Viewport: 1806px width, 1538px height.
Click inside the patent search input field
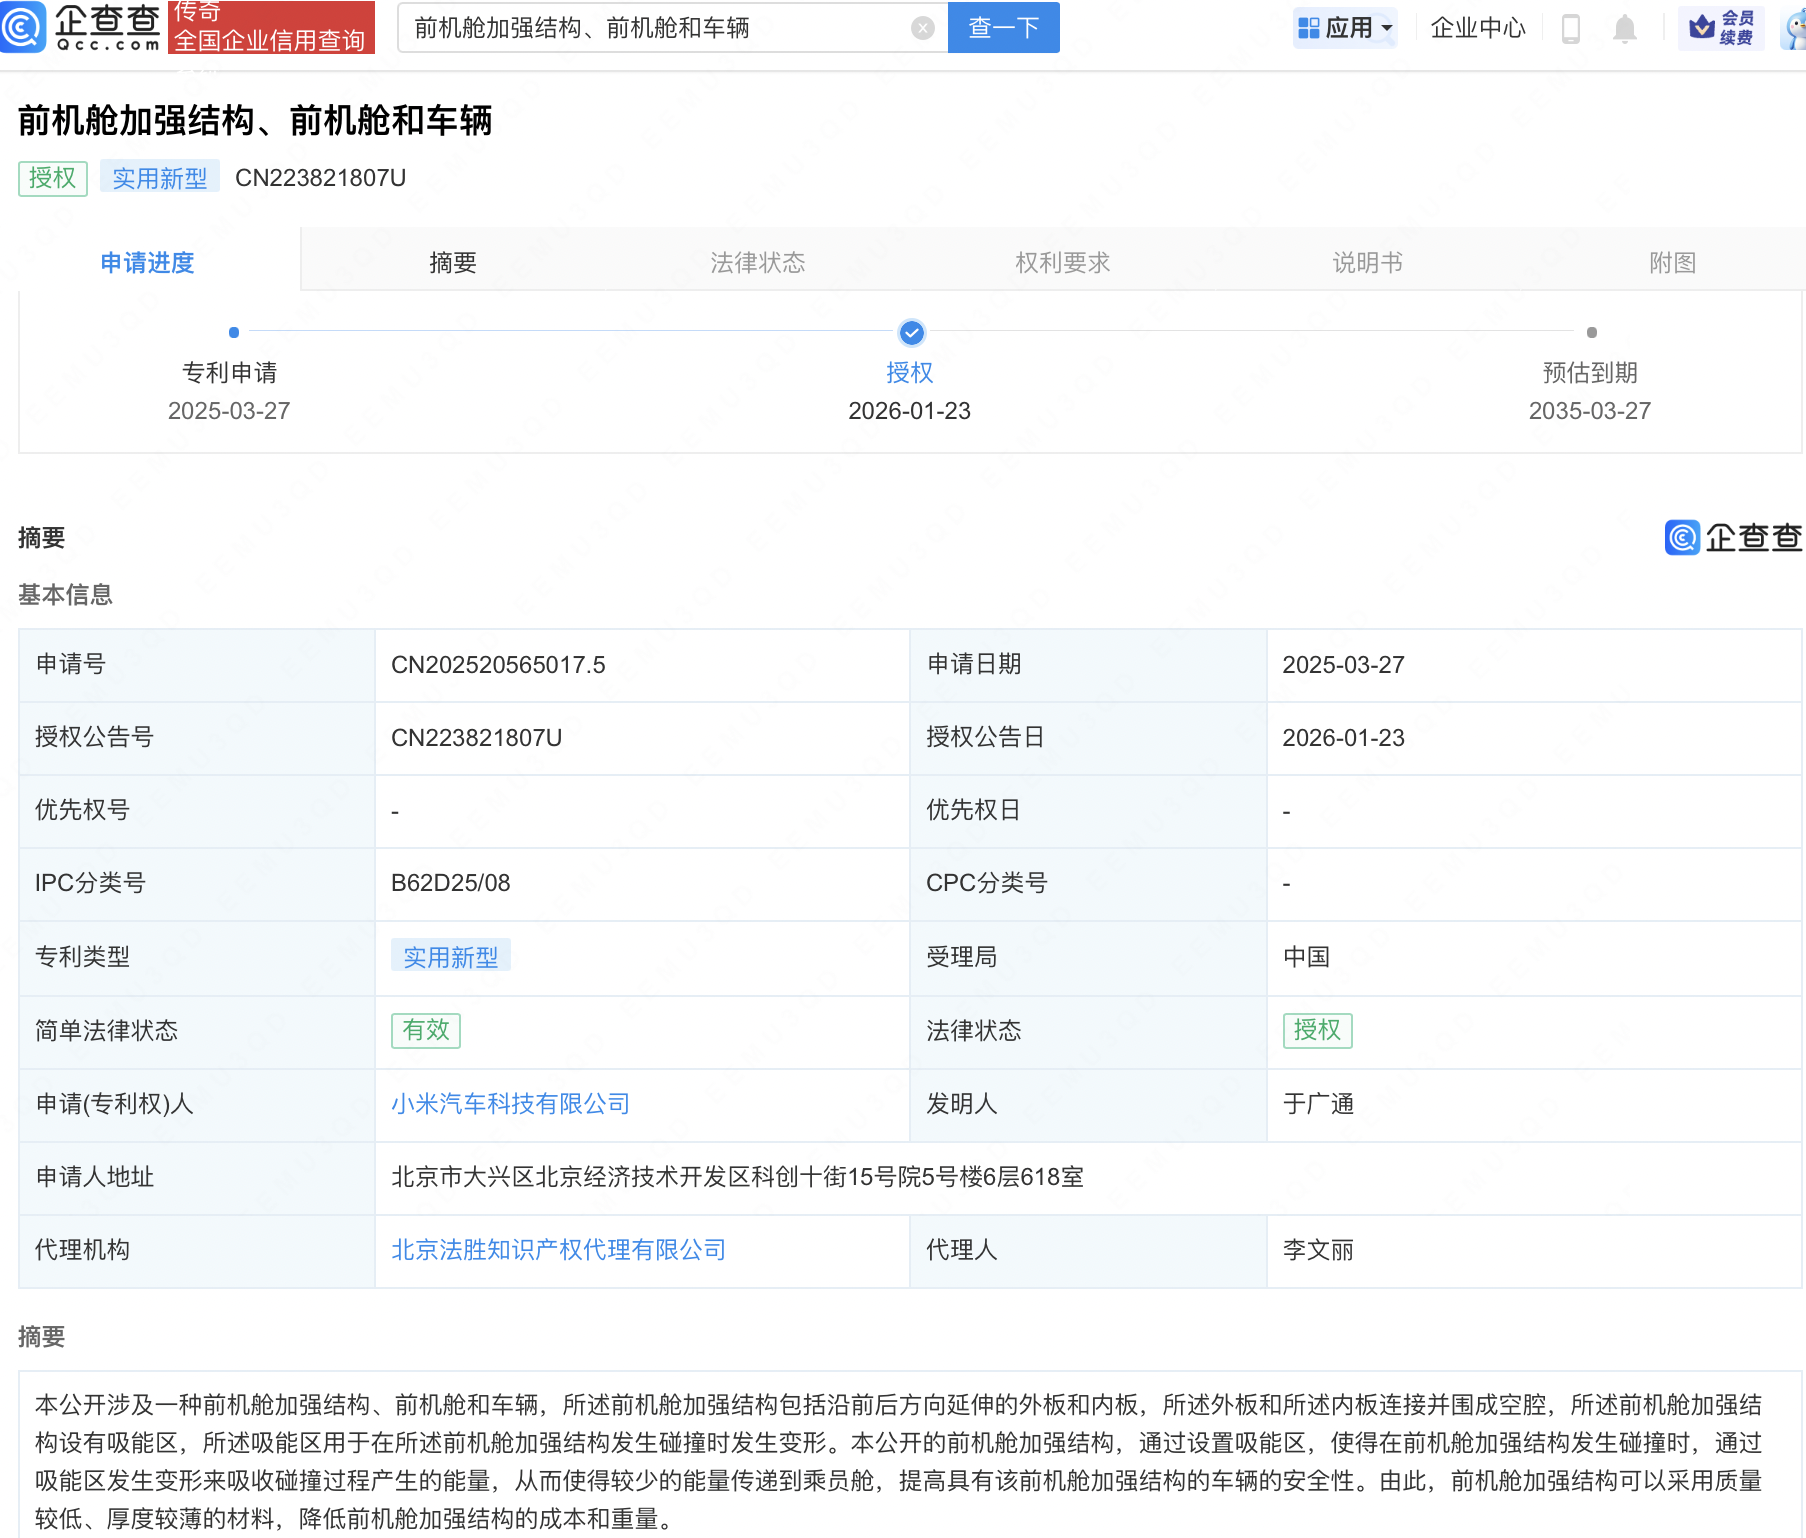pos(660,27)
